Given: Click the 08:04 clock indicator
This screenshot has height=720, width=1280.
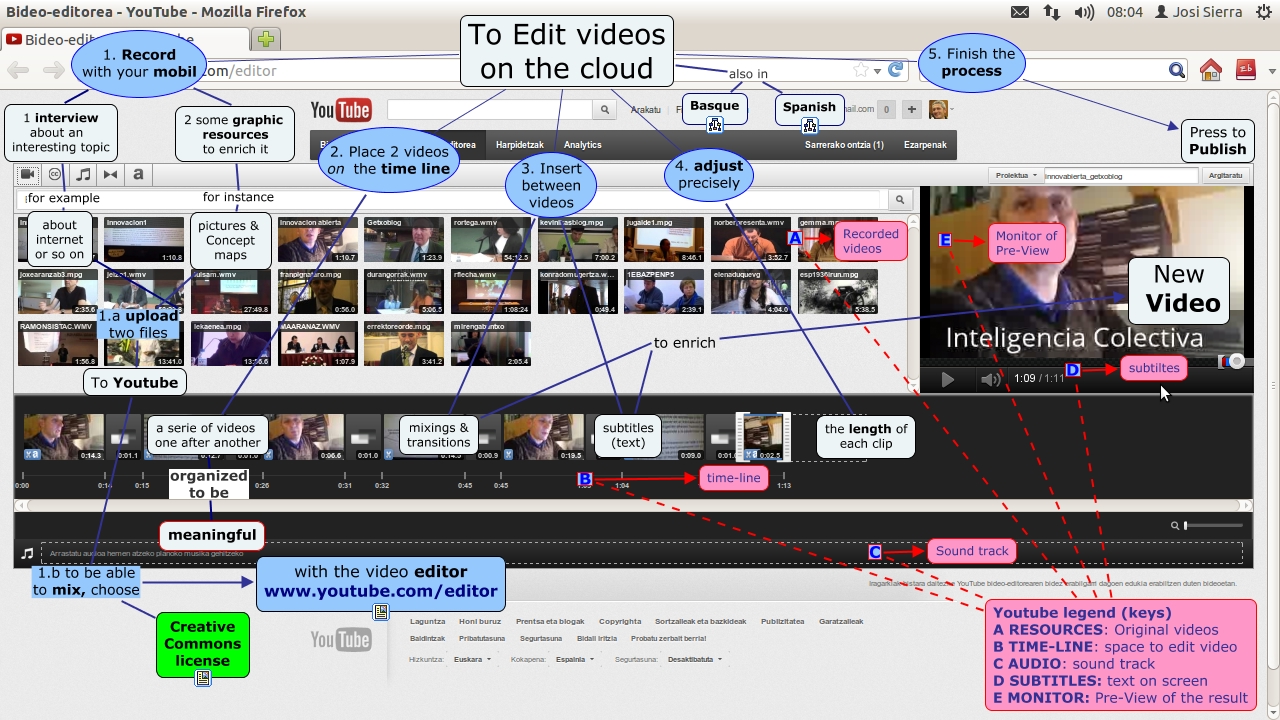Looking at the screenshot, I should [x=1125, y=12].
